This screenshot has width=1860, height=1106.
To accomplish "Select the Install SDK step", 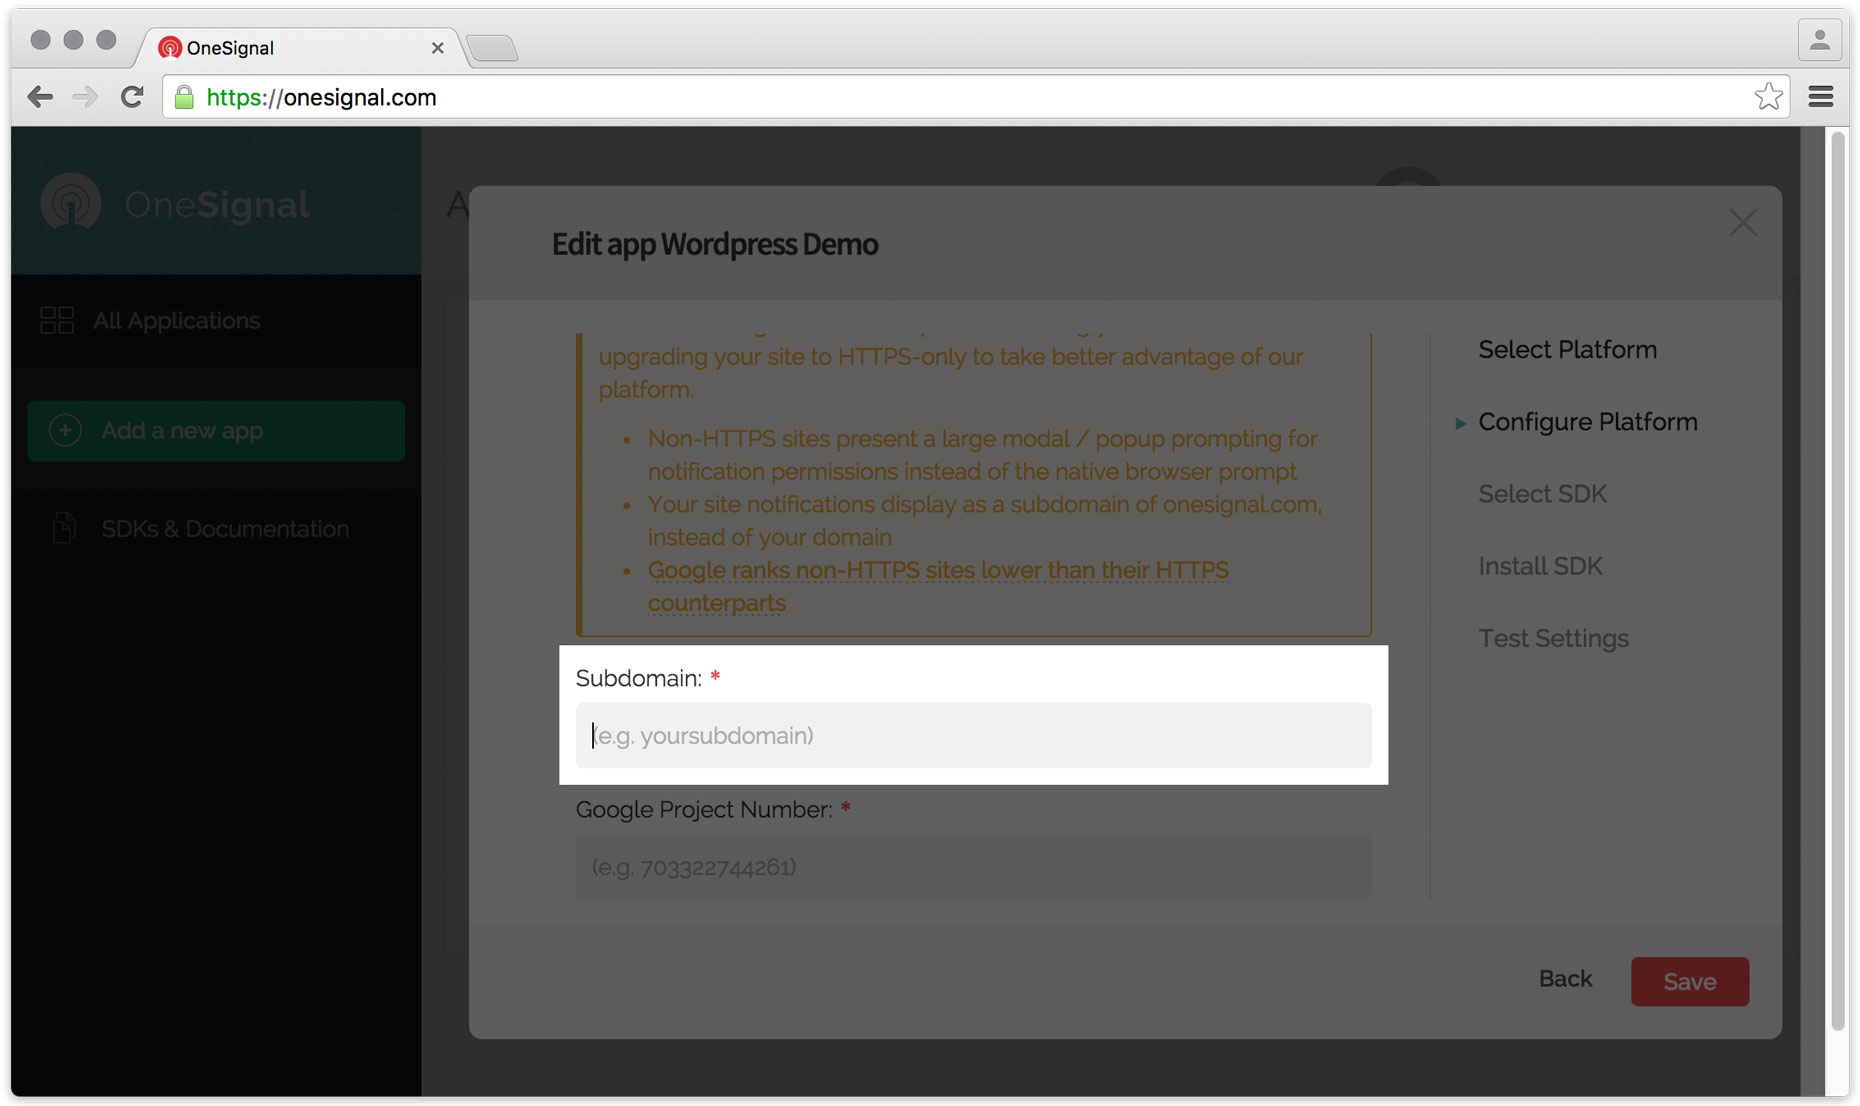I will pyautogui.click(x=1540, y=566).
